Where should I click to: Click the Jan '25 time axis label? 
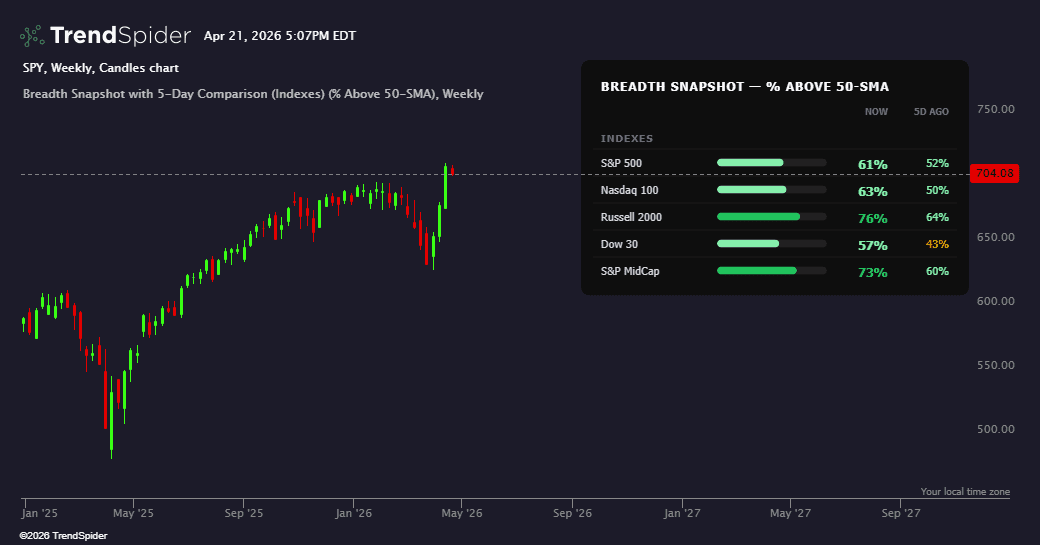tap(40, 513)
